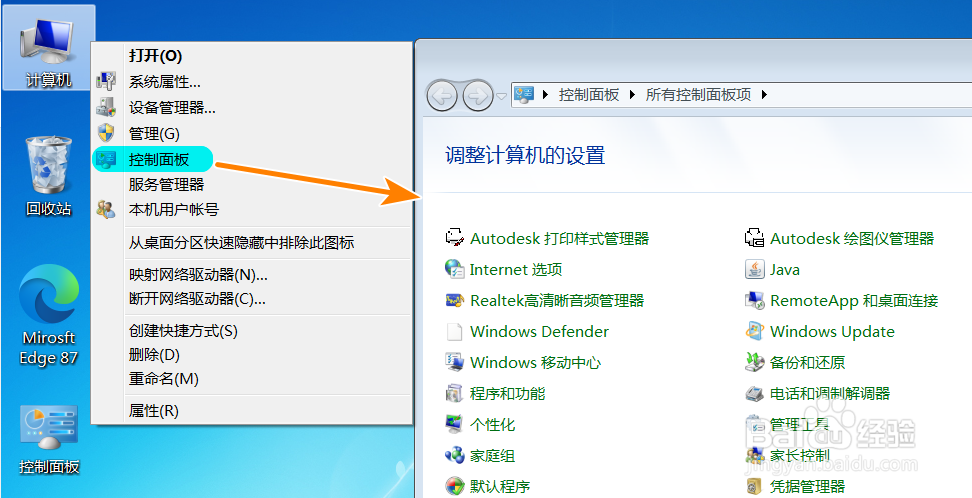Click the Autodesk 打印样式管理器 printer icon
The height and width of the screenshot is (498, 972).
(x=455, y=238)
